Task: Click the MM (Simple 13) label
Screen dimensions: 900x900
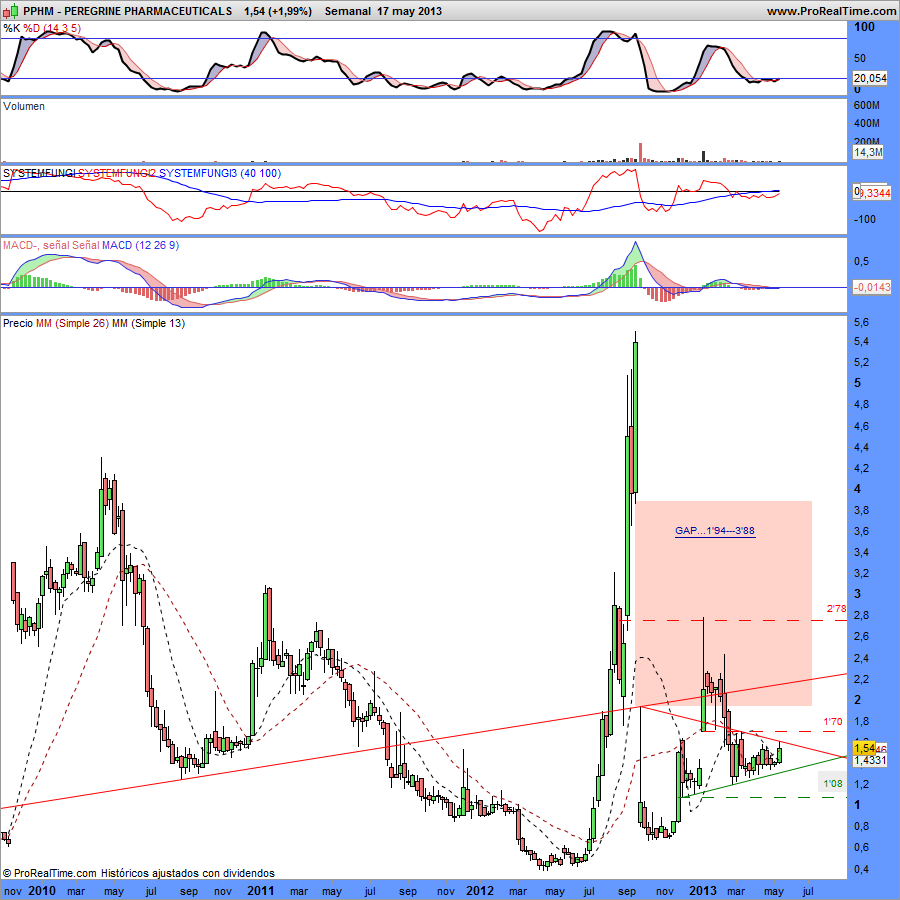Action: pos(149,323)
